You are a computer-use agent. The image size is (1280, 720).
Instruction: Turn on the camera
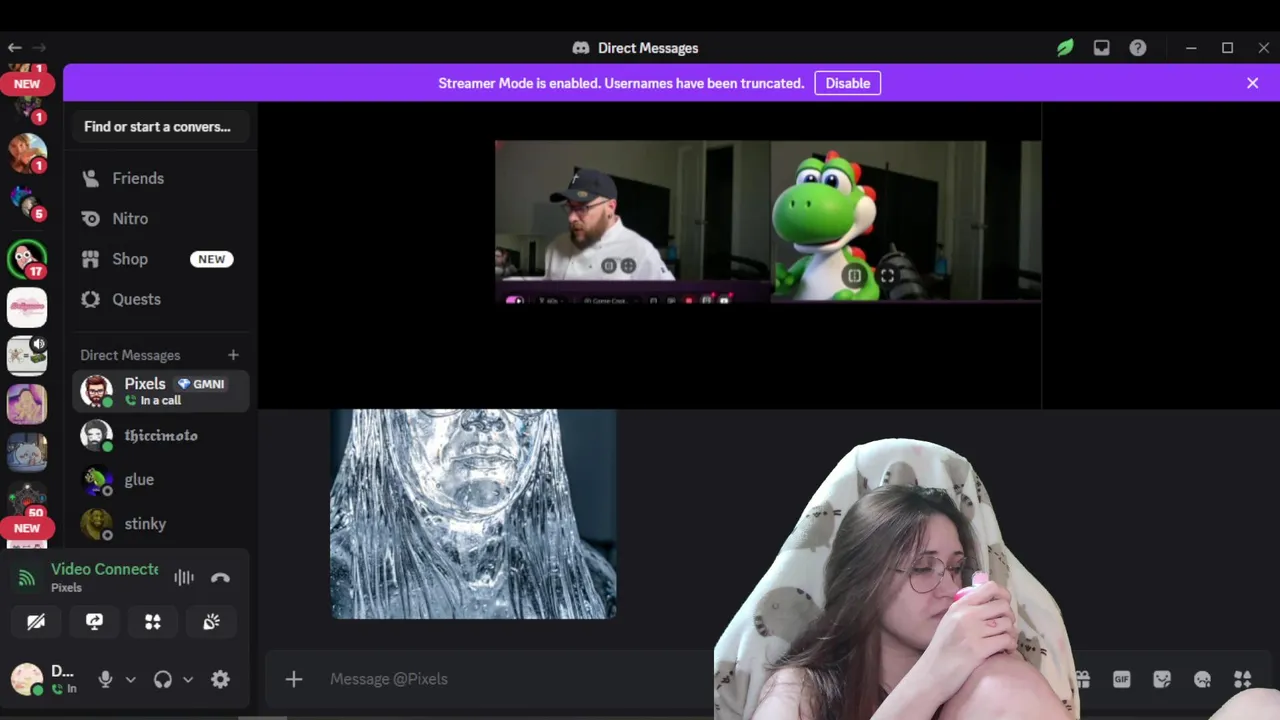(36, 622)
